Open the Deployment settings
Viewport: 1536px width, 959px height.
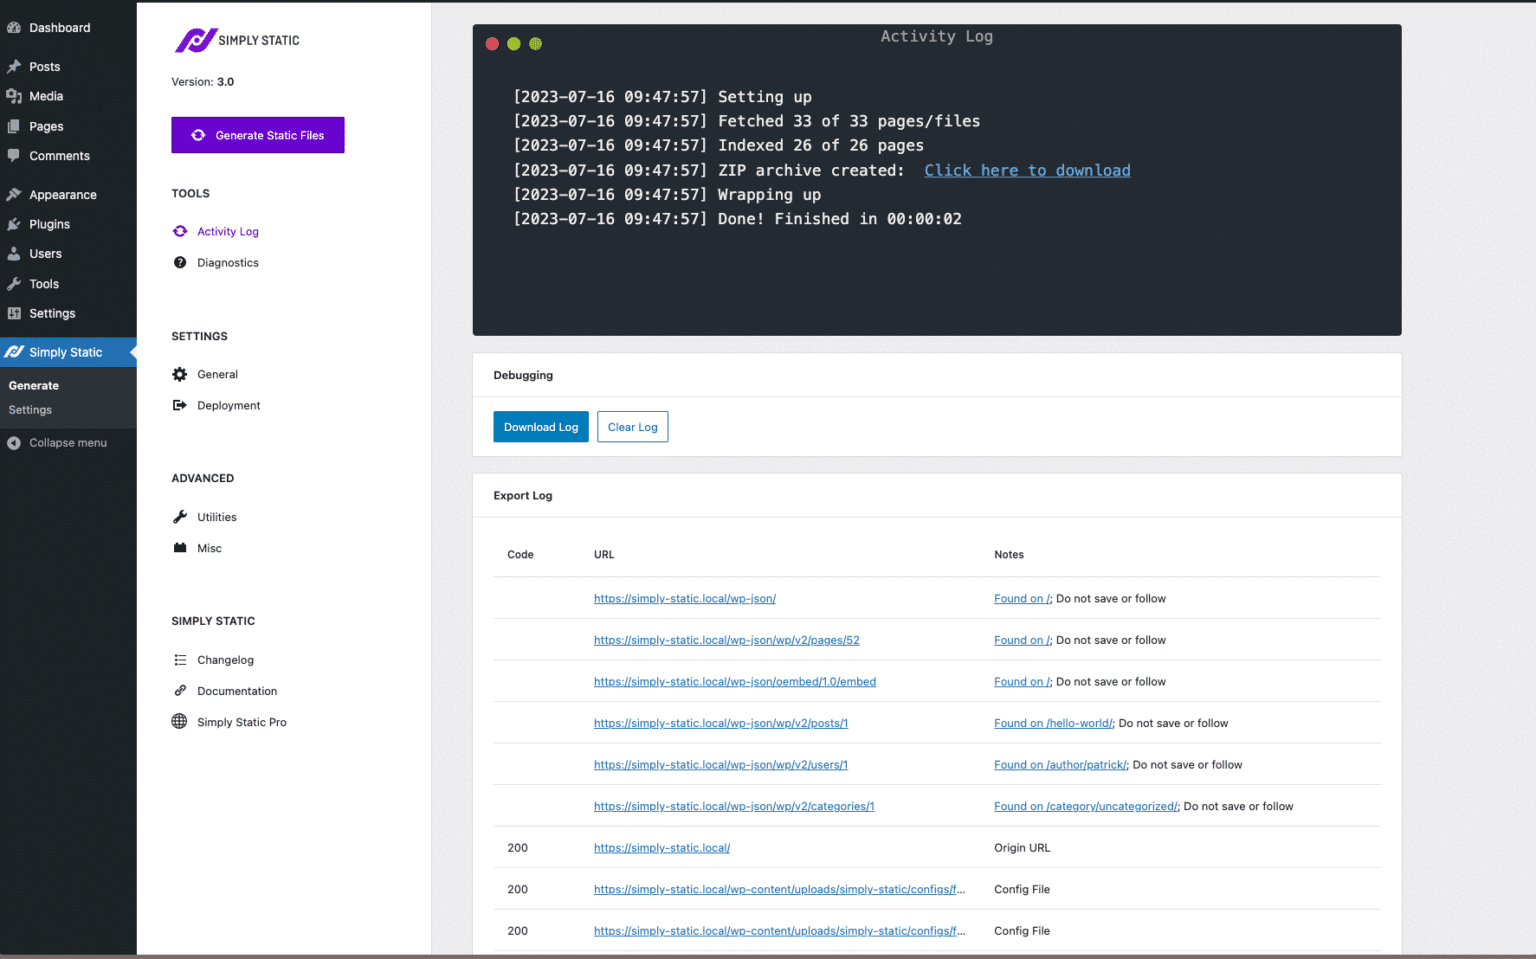click(x=228, y=405)
